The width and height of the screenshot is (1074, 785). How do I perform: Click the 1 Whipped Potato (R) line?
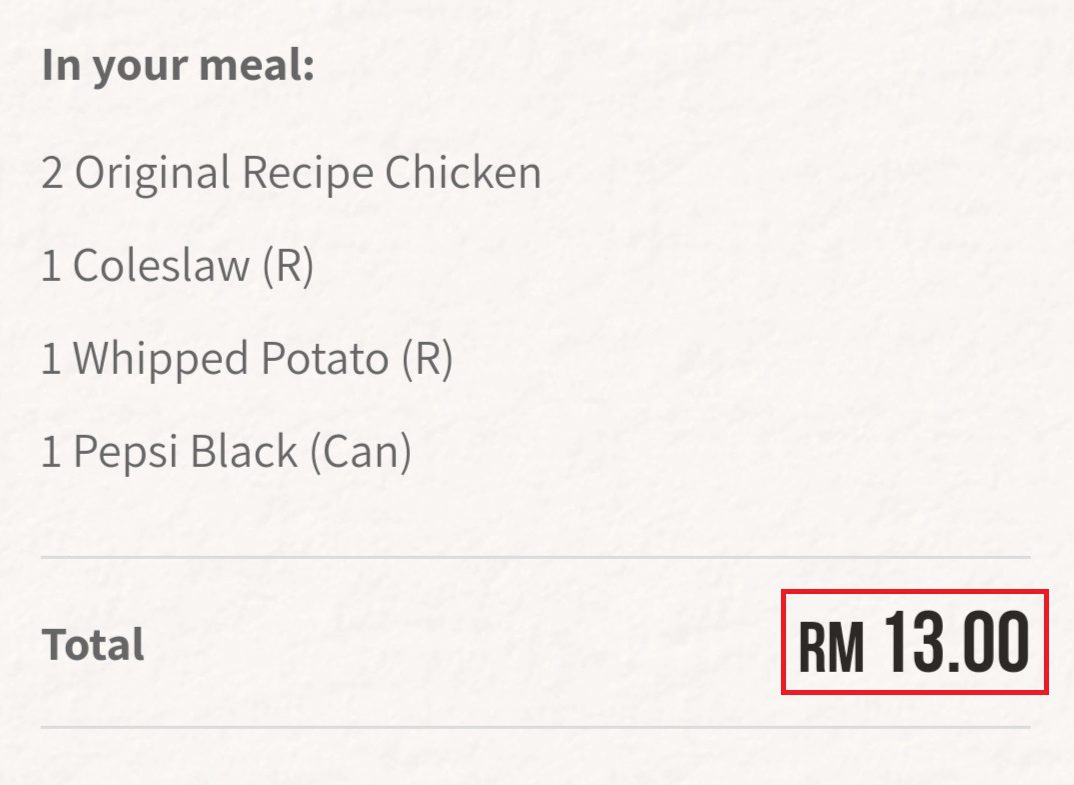pyautogui.click(x=247, y=359)
